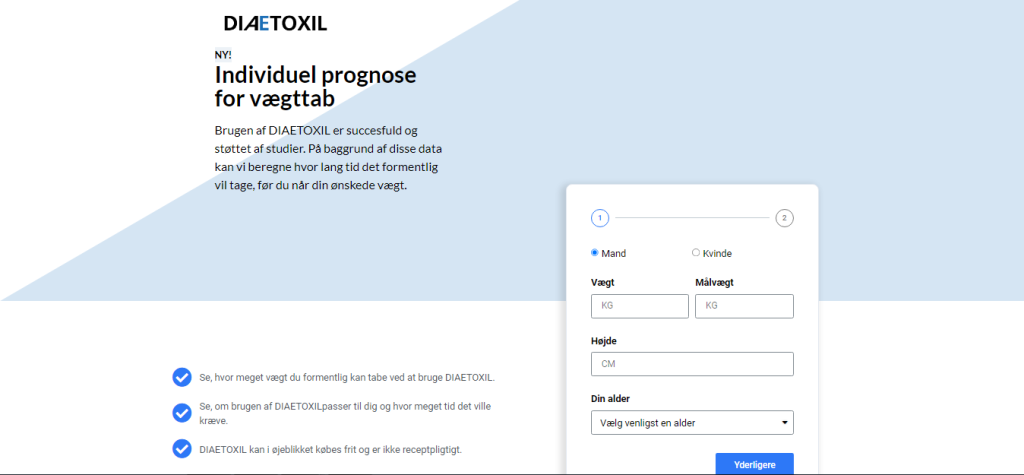This screenshot has height=475, width=1024.
Task: Click the Yderligere button
Action: click(x=754, y=465)
